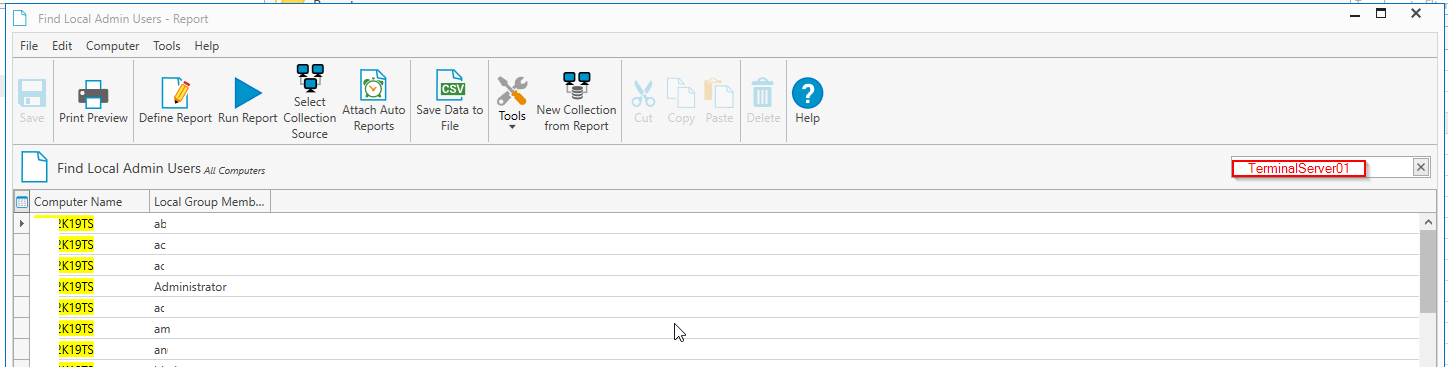Create New Collection from Report

click(x=577, y=101)
